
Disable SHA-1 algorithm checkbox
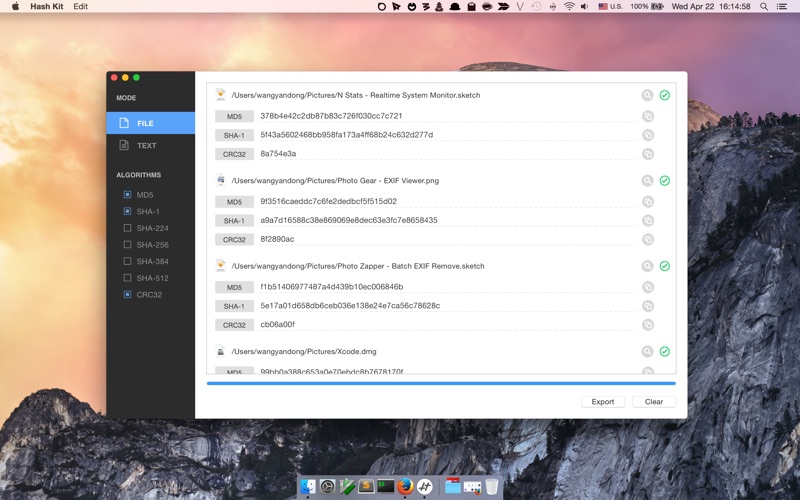coord(128,211)
